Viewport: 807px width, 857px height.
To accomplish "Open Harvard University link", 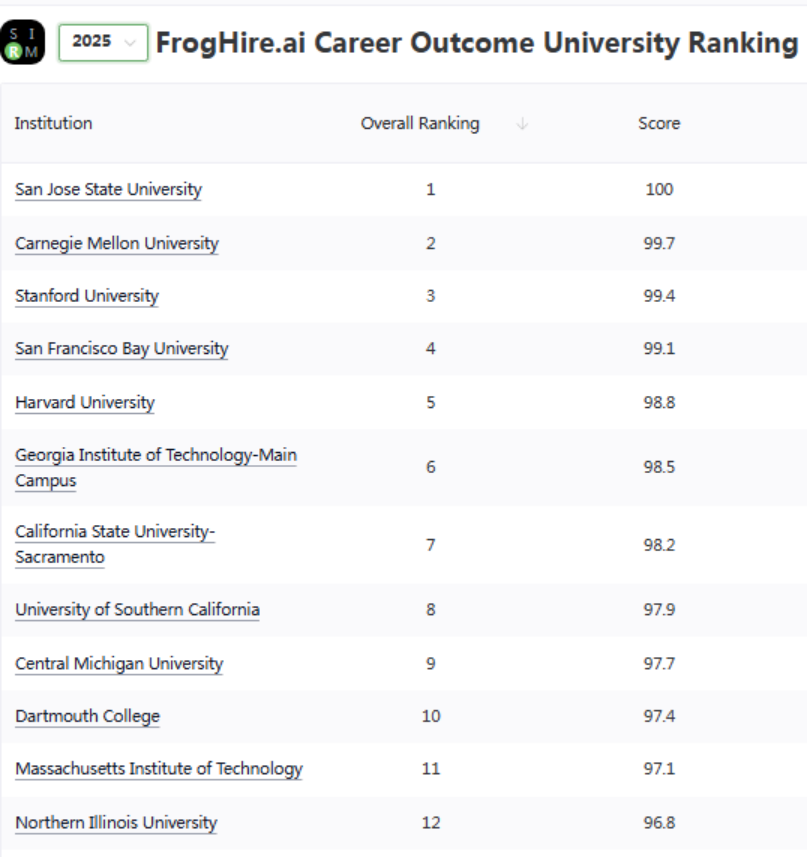I will [x=85, y=402].
